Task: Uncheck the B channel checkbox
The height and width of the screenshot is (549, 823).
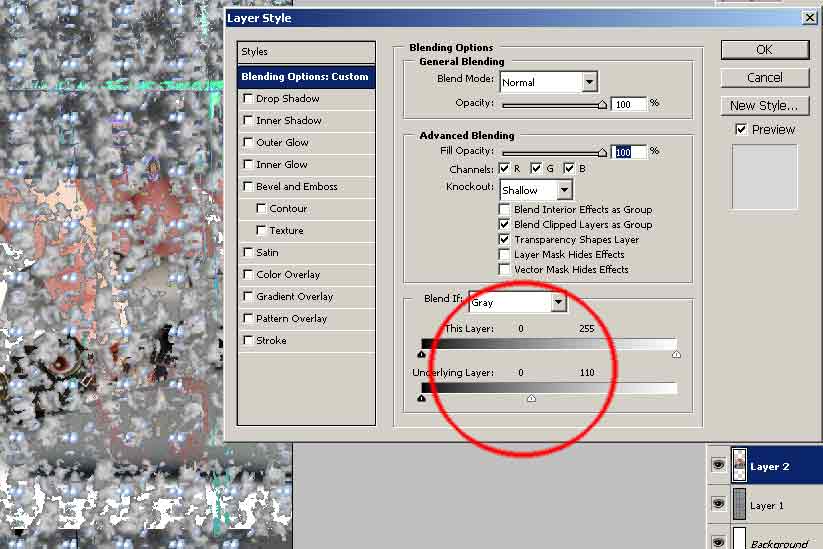Action: [x=569, y=168]
